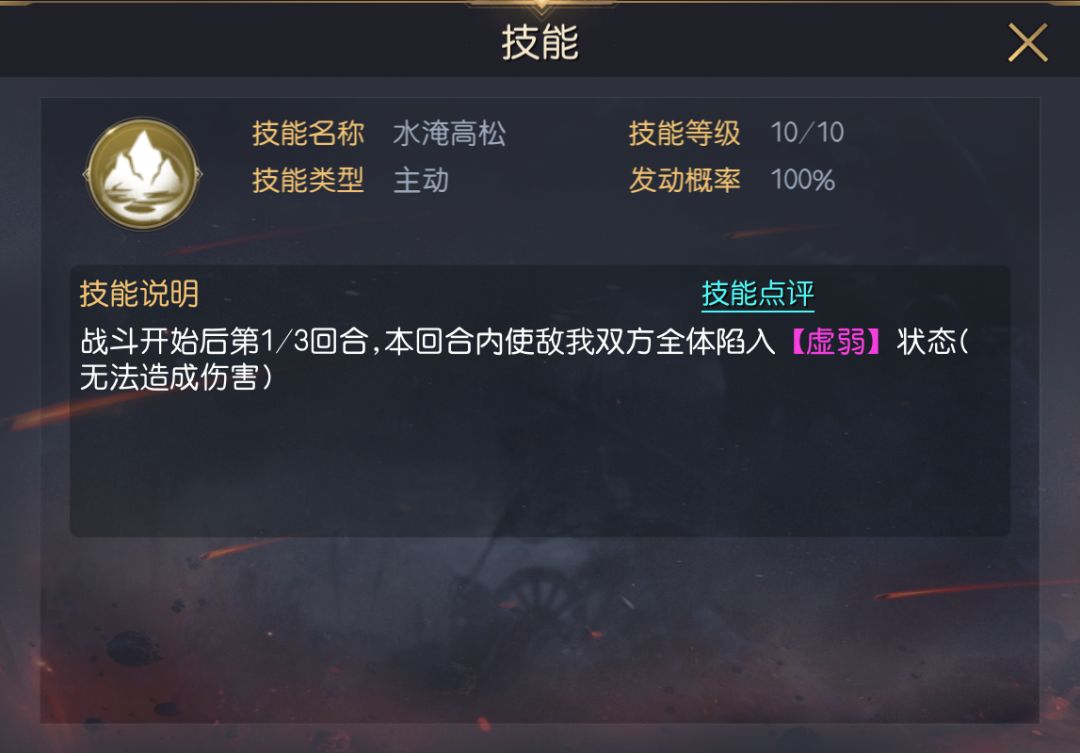
Task: Close the 技能 dialog with the X
Action: pos(1028,43)
